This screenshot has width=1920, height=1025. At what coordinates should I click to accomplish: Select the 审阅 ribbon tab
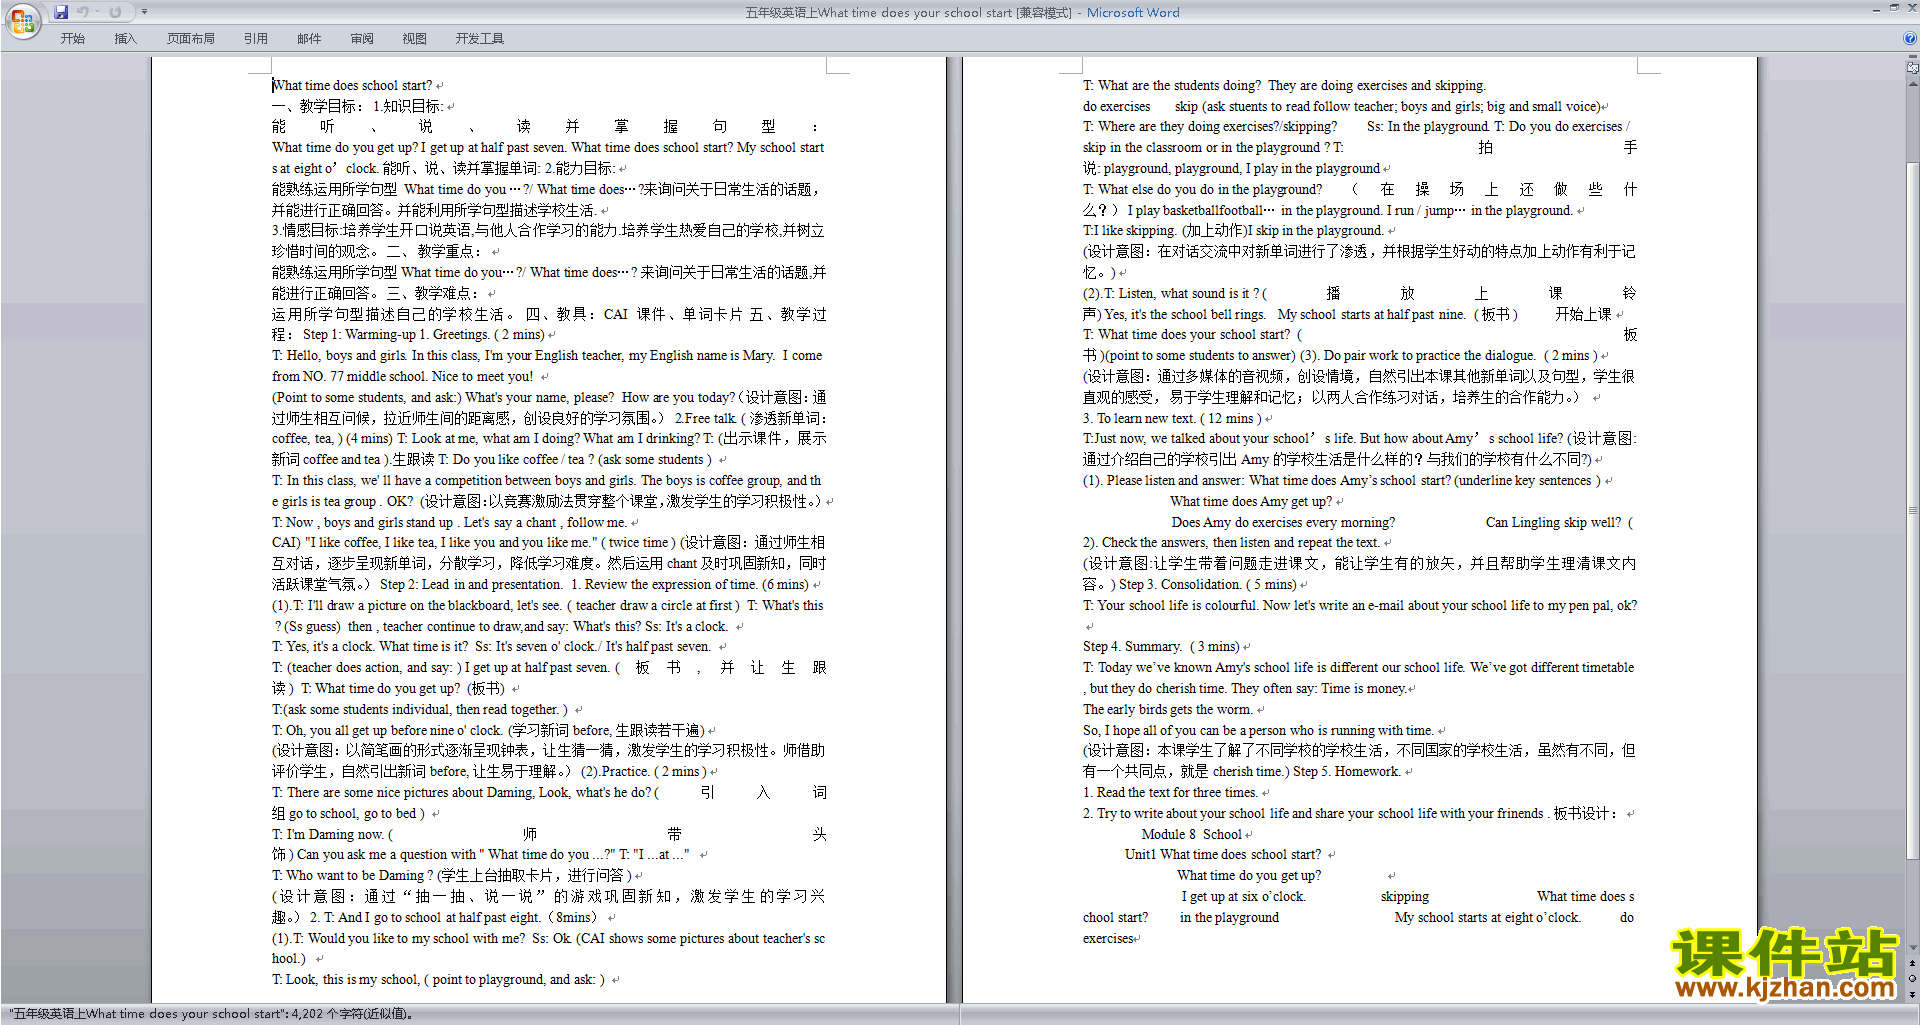[x=362, y=39]
